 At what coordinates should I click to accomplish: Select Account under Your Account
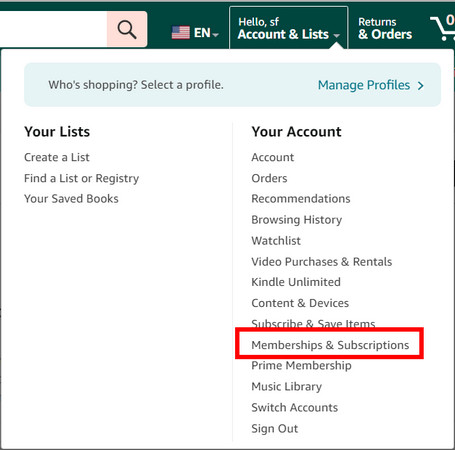click(273, 157)
